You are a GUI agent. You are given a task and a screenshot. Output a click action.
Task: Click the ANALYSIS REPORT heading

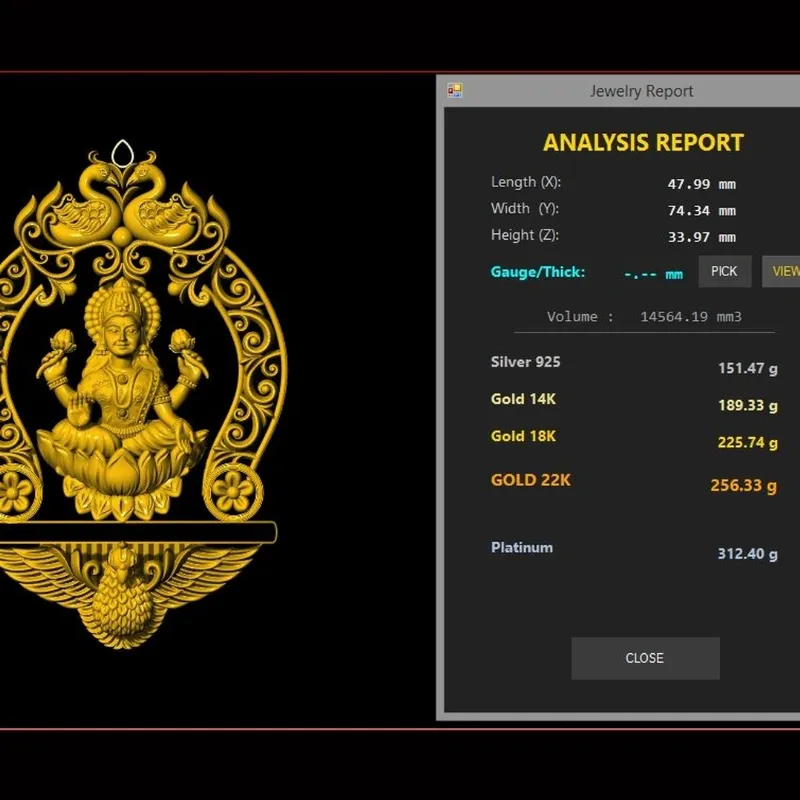(x=643, y=142)
